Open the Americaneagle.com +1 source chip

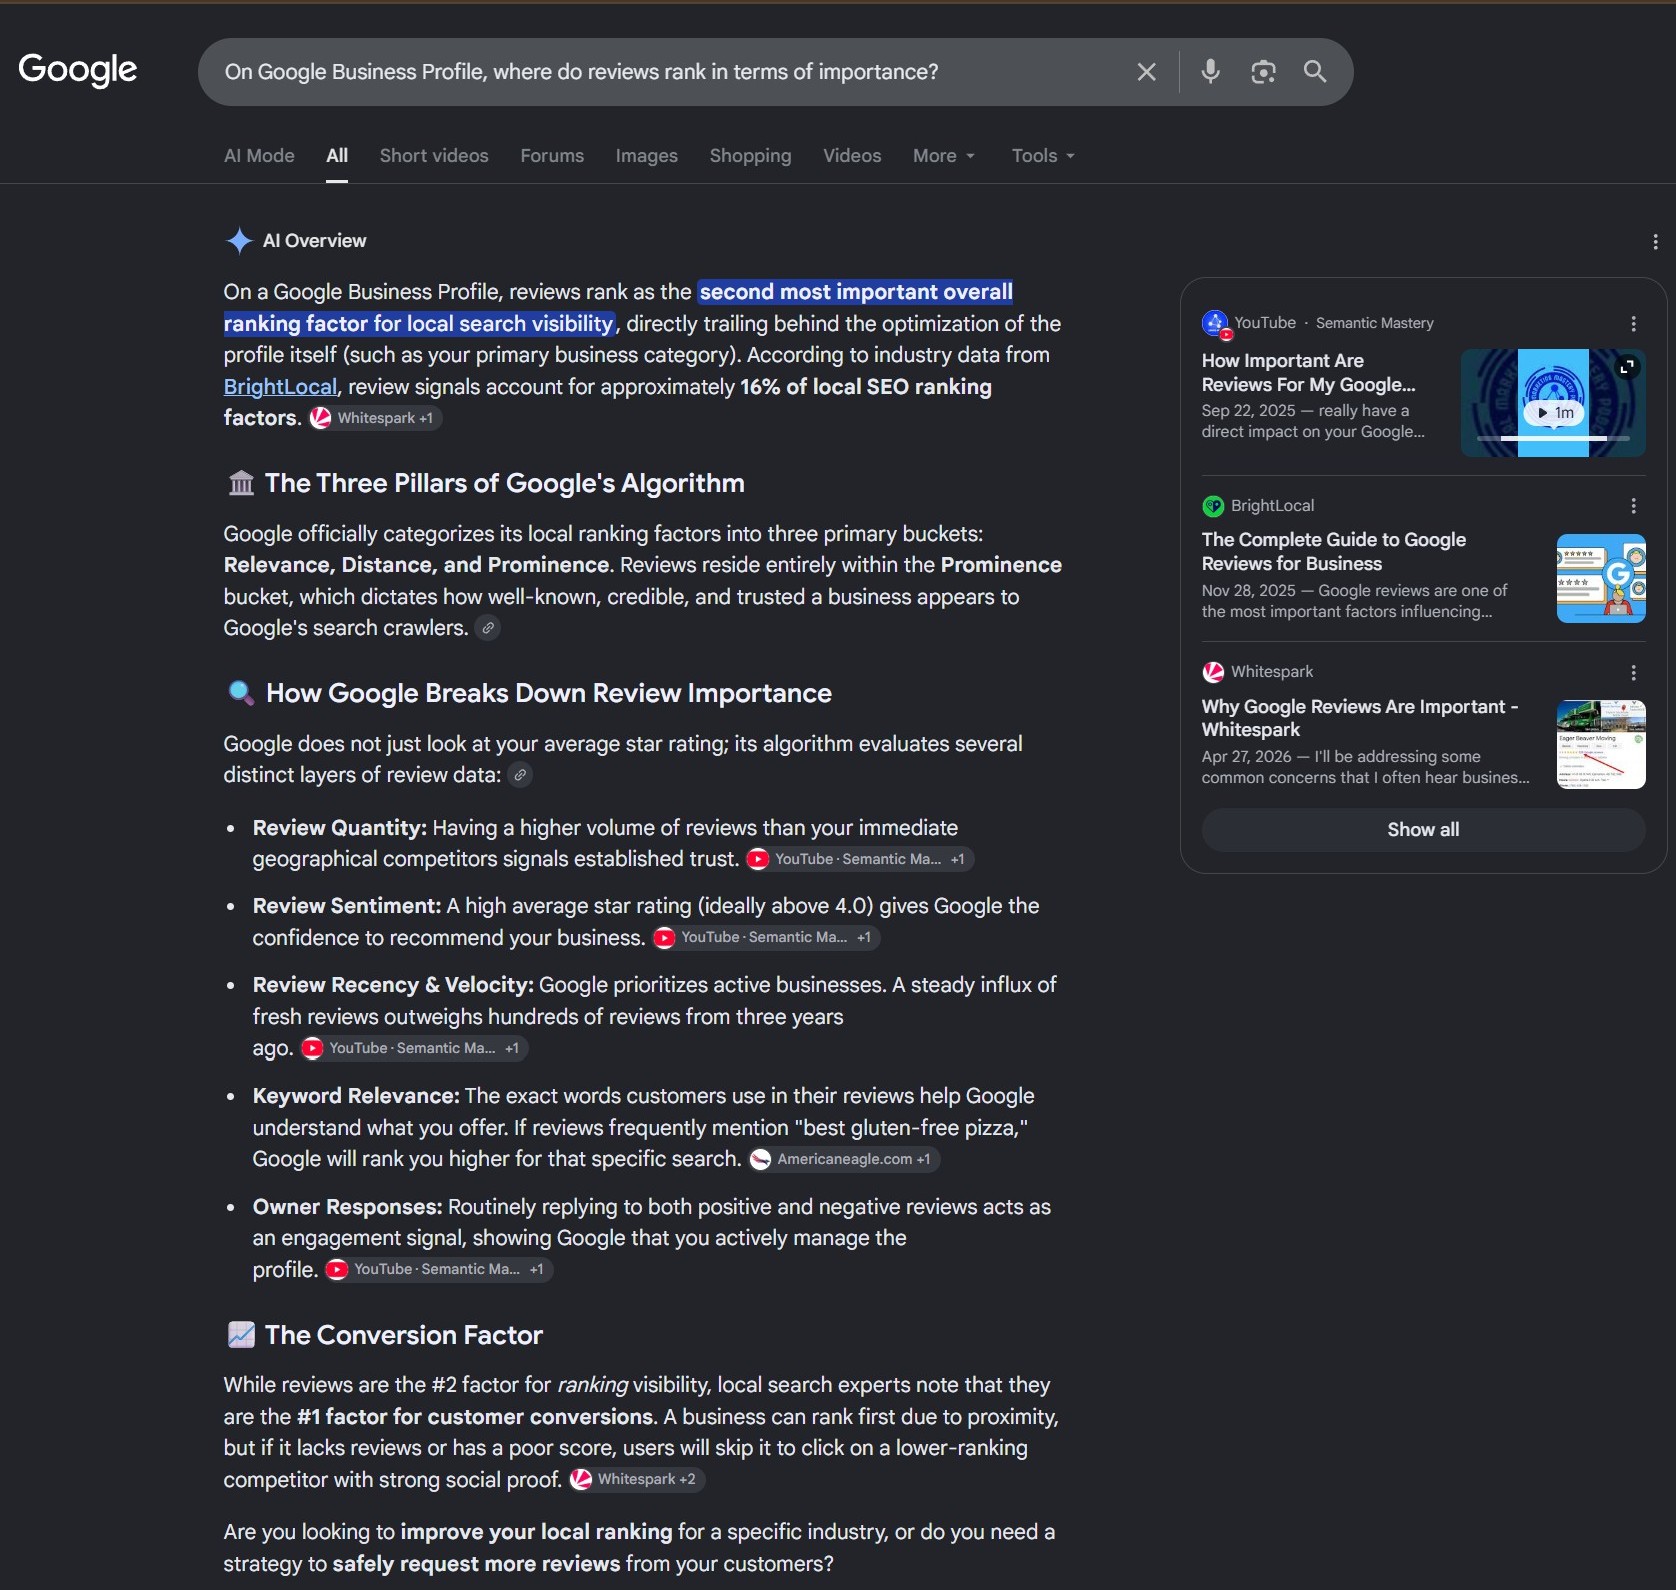coord(844,1159)
